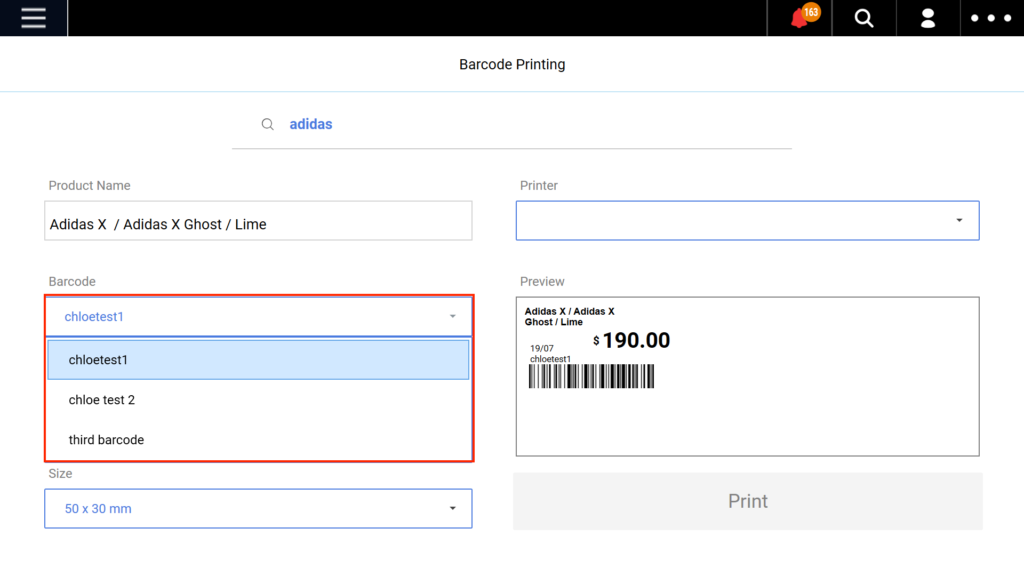
Task: Click the barcode graphic in the preview
Action: coord(592,377)
